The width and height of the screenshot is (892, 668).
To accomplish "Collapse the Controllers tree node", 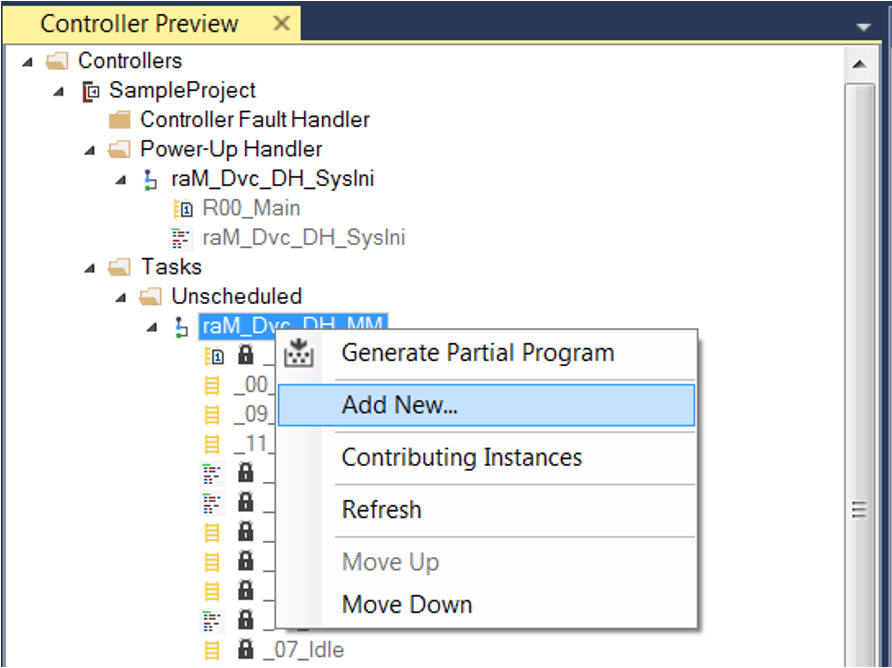I will [x=27, y=61].
